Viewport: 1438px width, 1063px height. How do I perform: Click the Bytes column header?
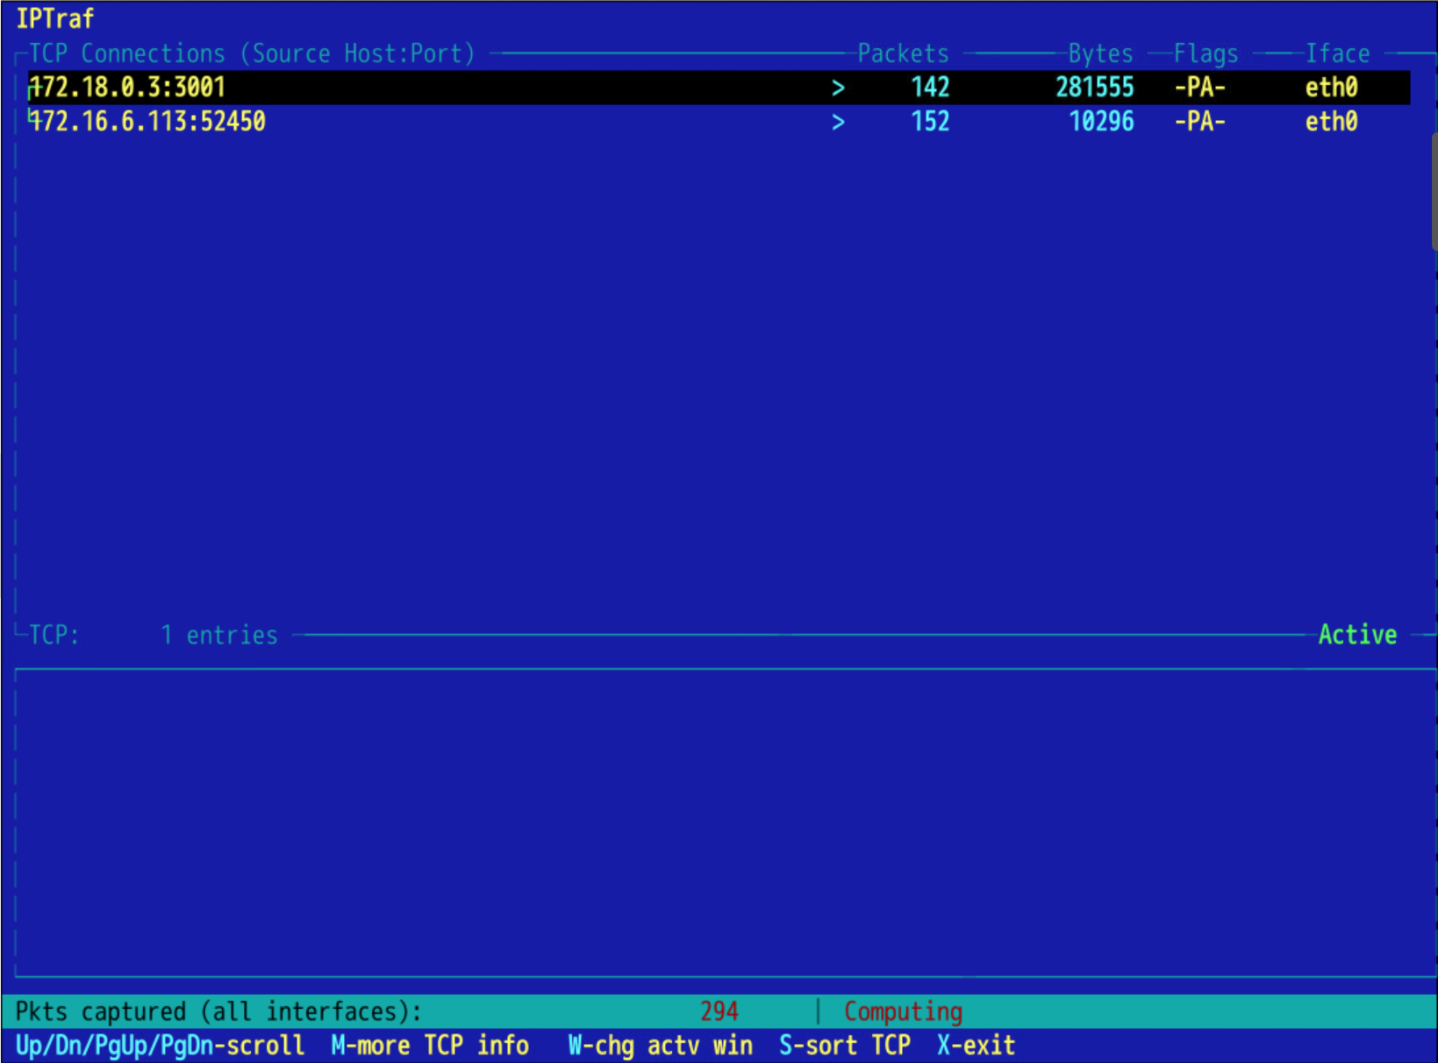pyautogui.click(x=1101, y=54)
